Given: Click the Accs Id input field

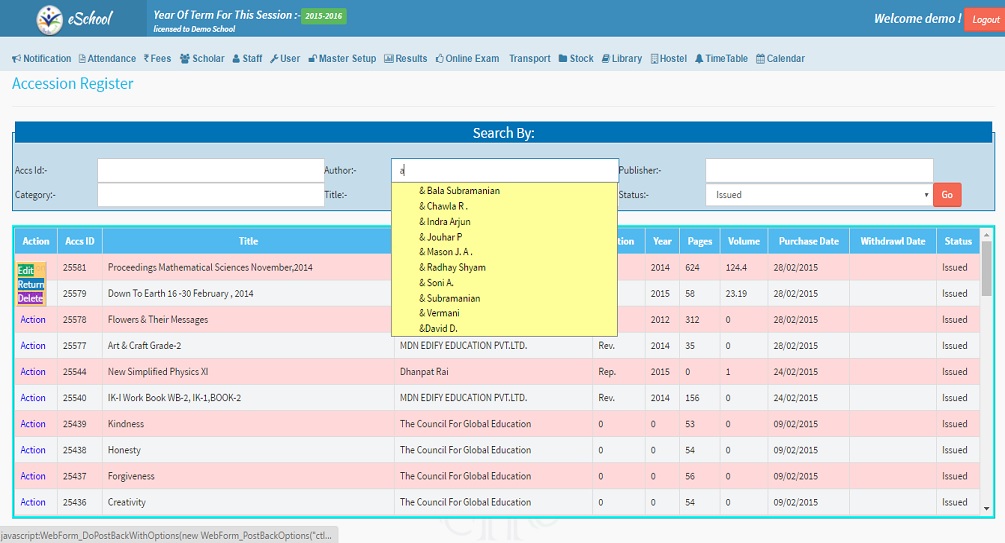Looking at the screenshot, I should pyautogui.click(x=210, y=171).
